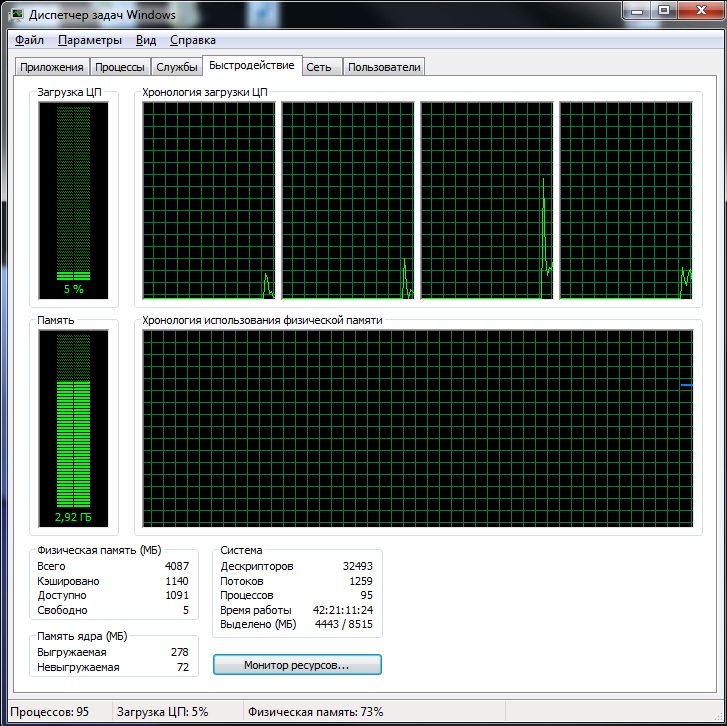Switch to the Службы tab
This screenshot has width=727, height=726.
(x=177, y=67)
